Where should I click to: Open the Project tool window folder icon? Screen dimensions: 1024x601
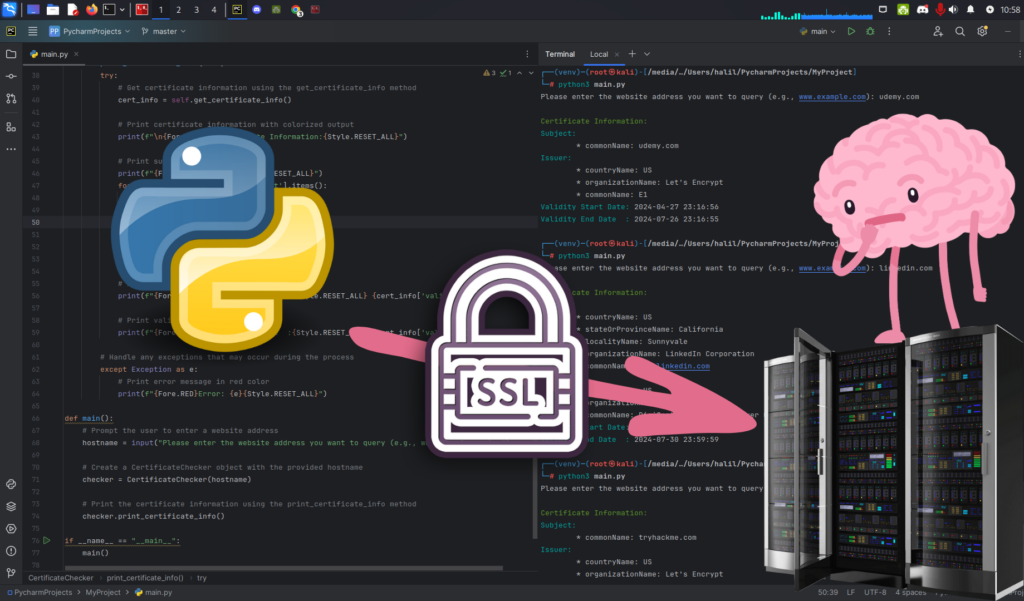(10, 57)
